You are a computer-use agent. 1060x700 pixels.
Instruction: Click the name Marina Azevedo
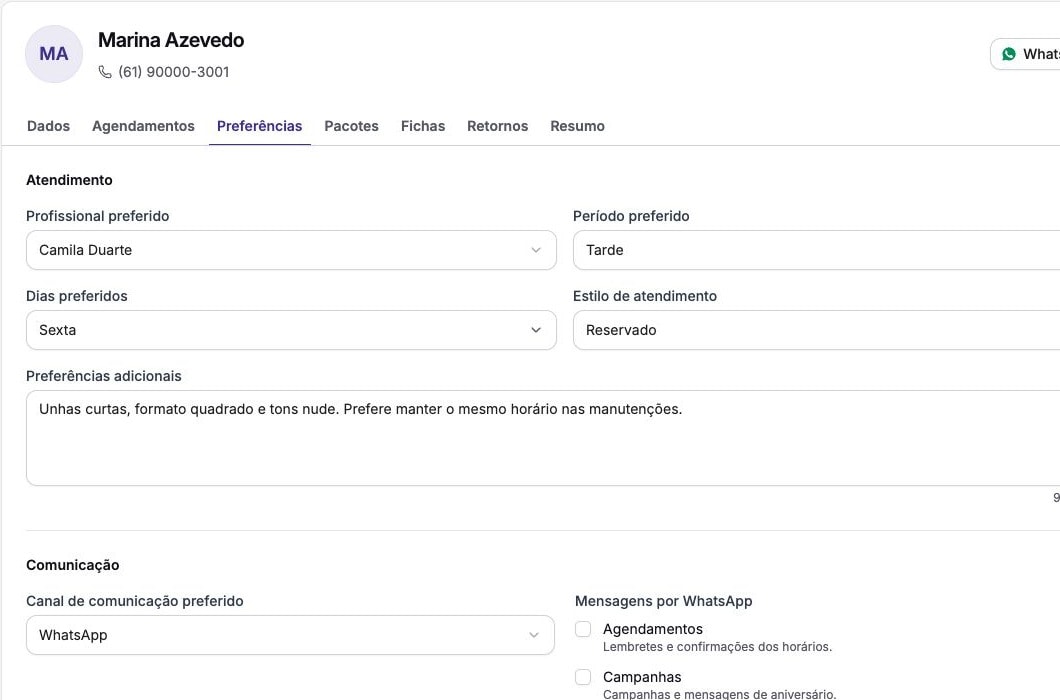click(x=171, y=40)
